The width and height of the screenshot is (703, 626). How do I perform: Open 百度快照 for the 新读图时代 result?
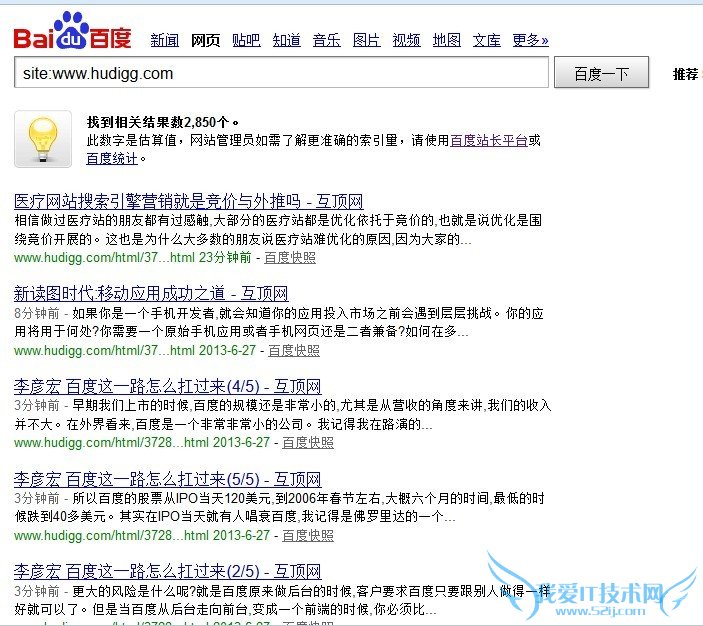click(x=294, y=350)
